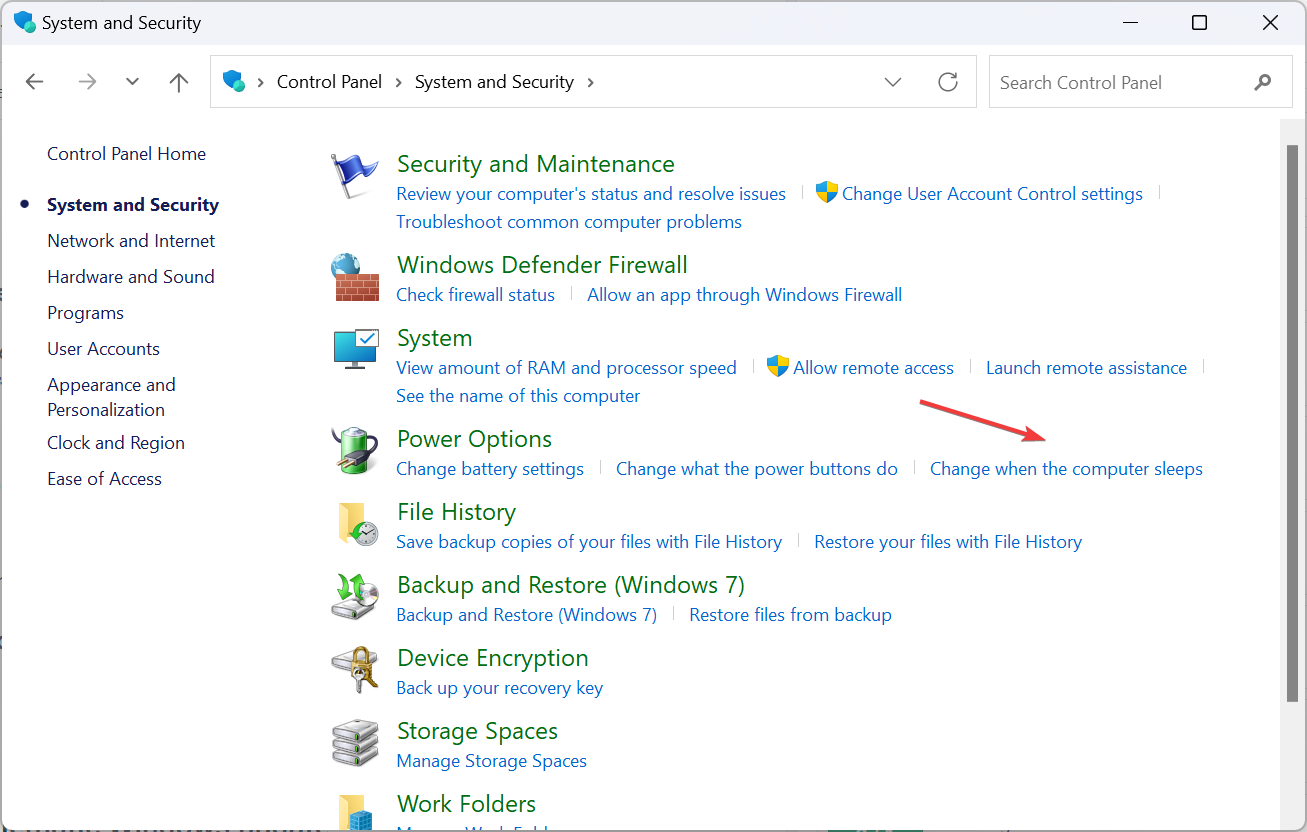
Task: Click the Device Encryption lock icon
Action: coord(355,669)
